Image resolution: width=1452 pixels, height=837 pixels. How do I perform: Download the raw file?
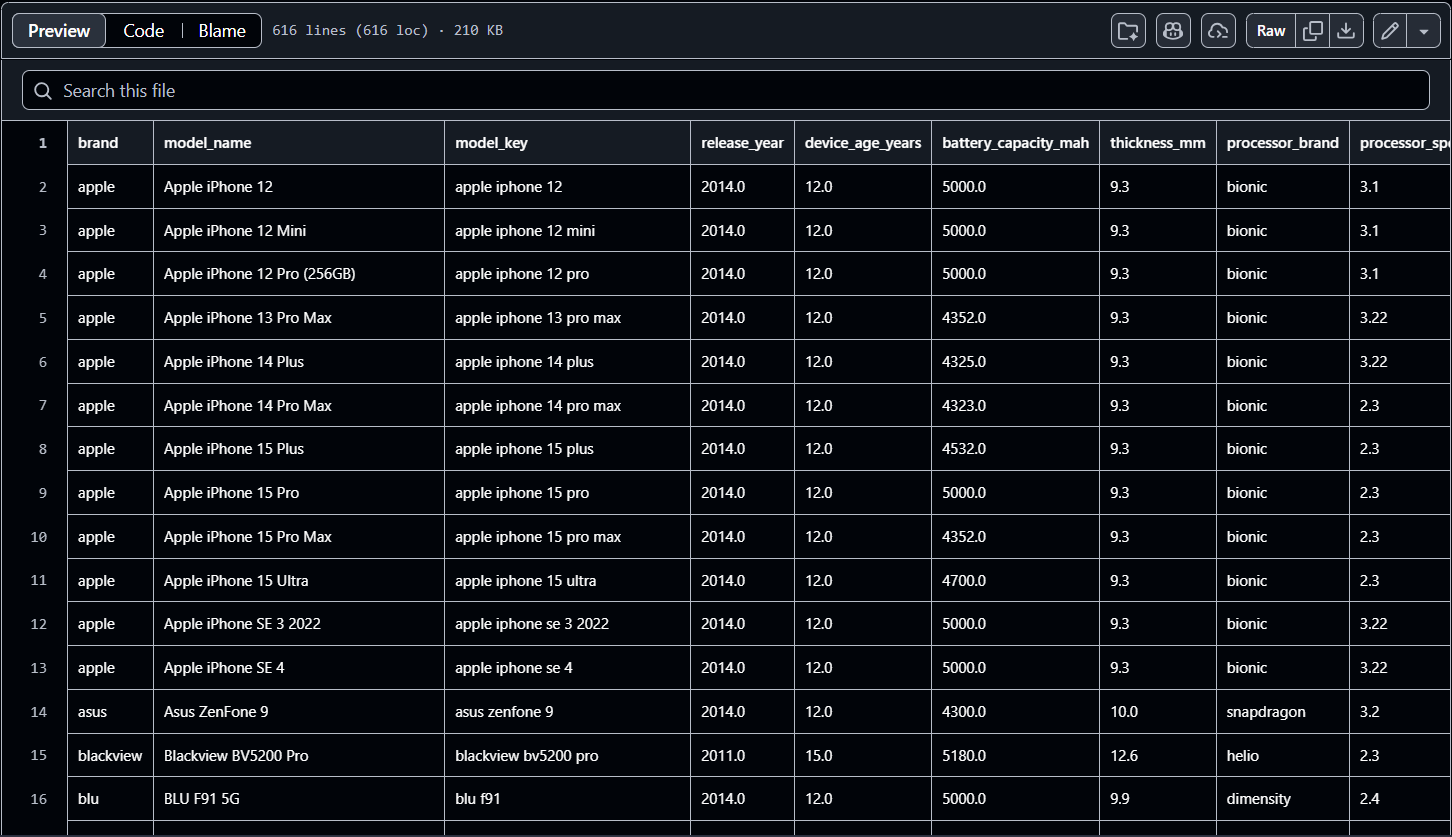pos(1347,31)
